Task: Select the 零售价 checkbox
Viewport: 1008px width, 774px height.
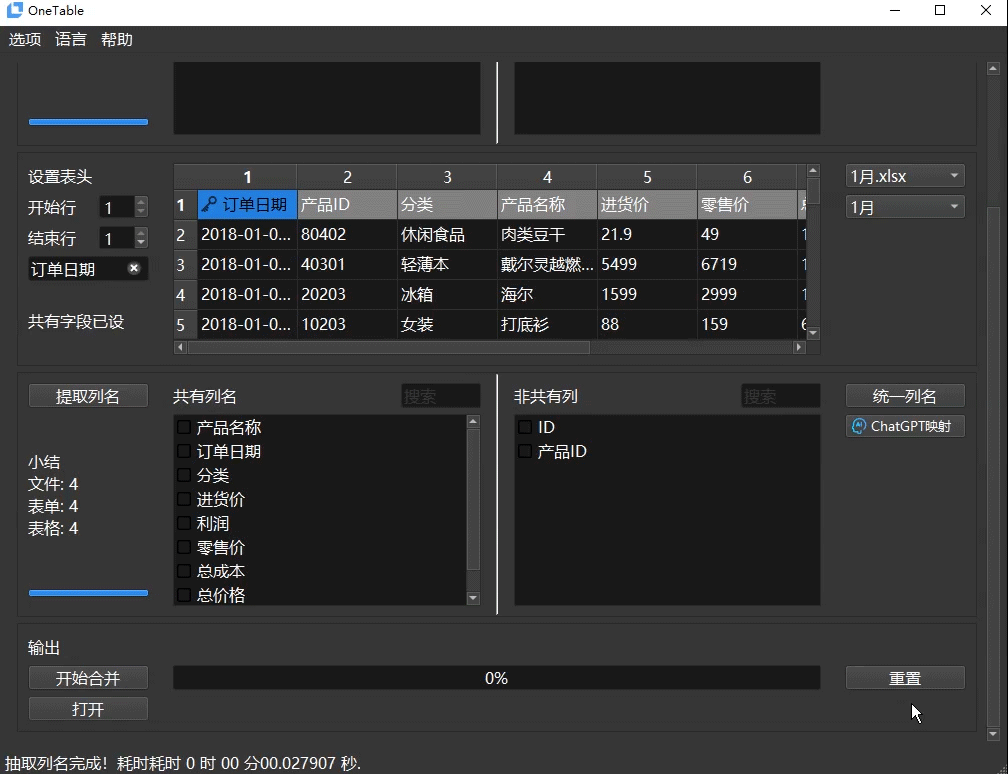Action: pyautogui.click(x=184, y=547)
